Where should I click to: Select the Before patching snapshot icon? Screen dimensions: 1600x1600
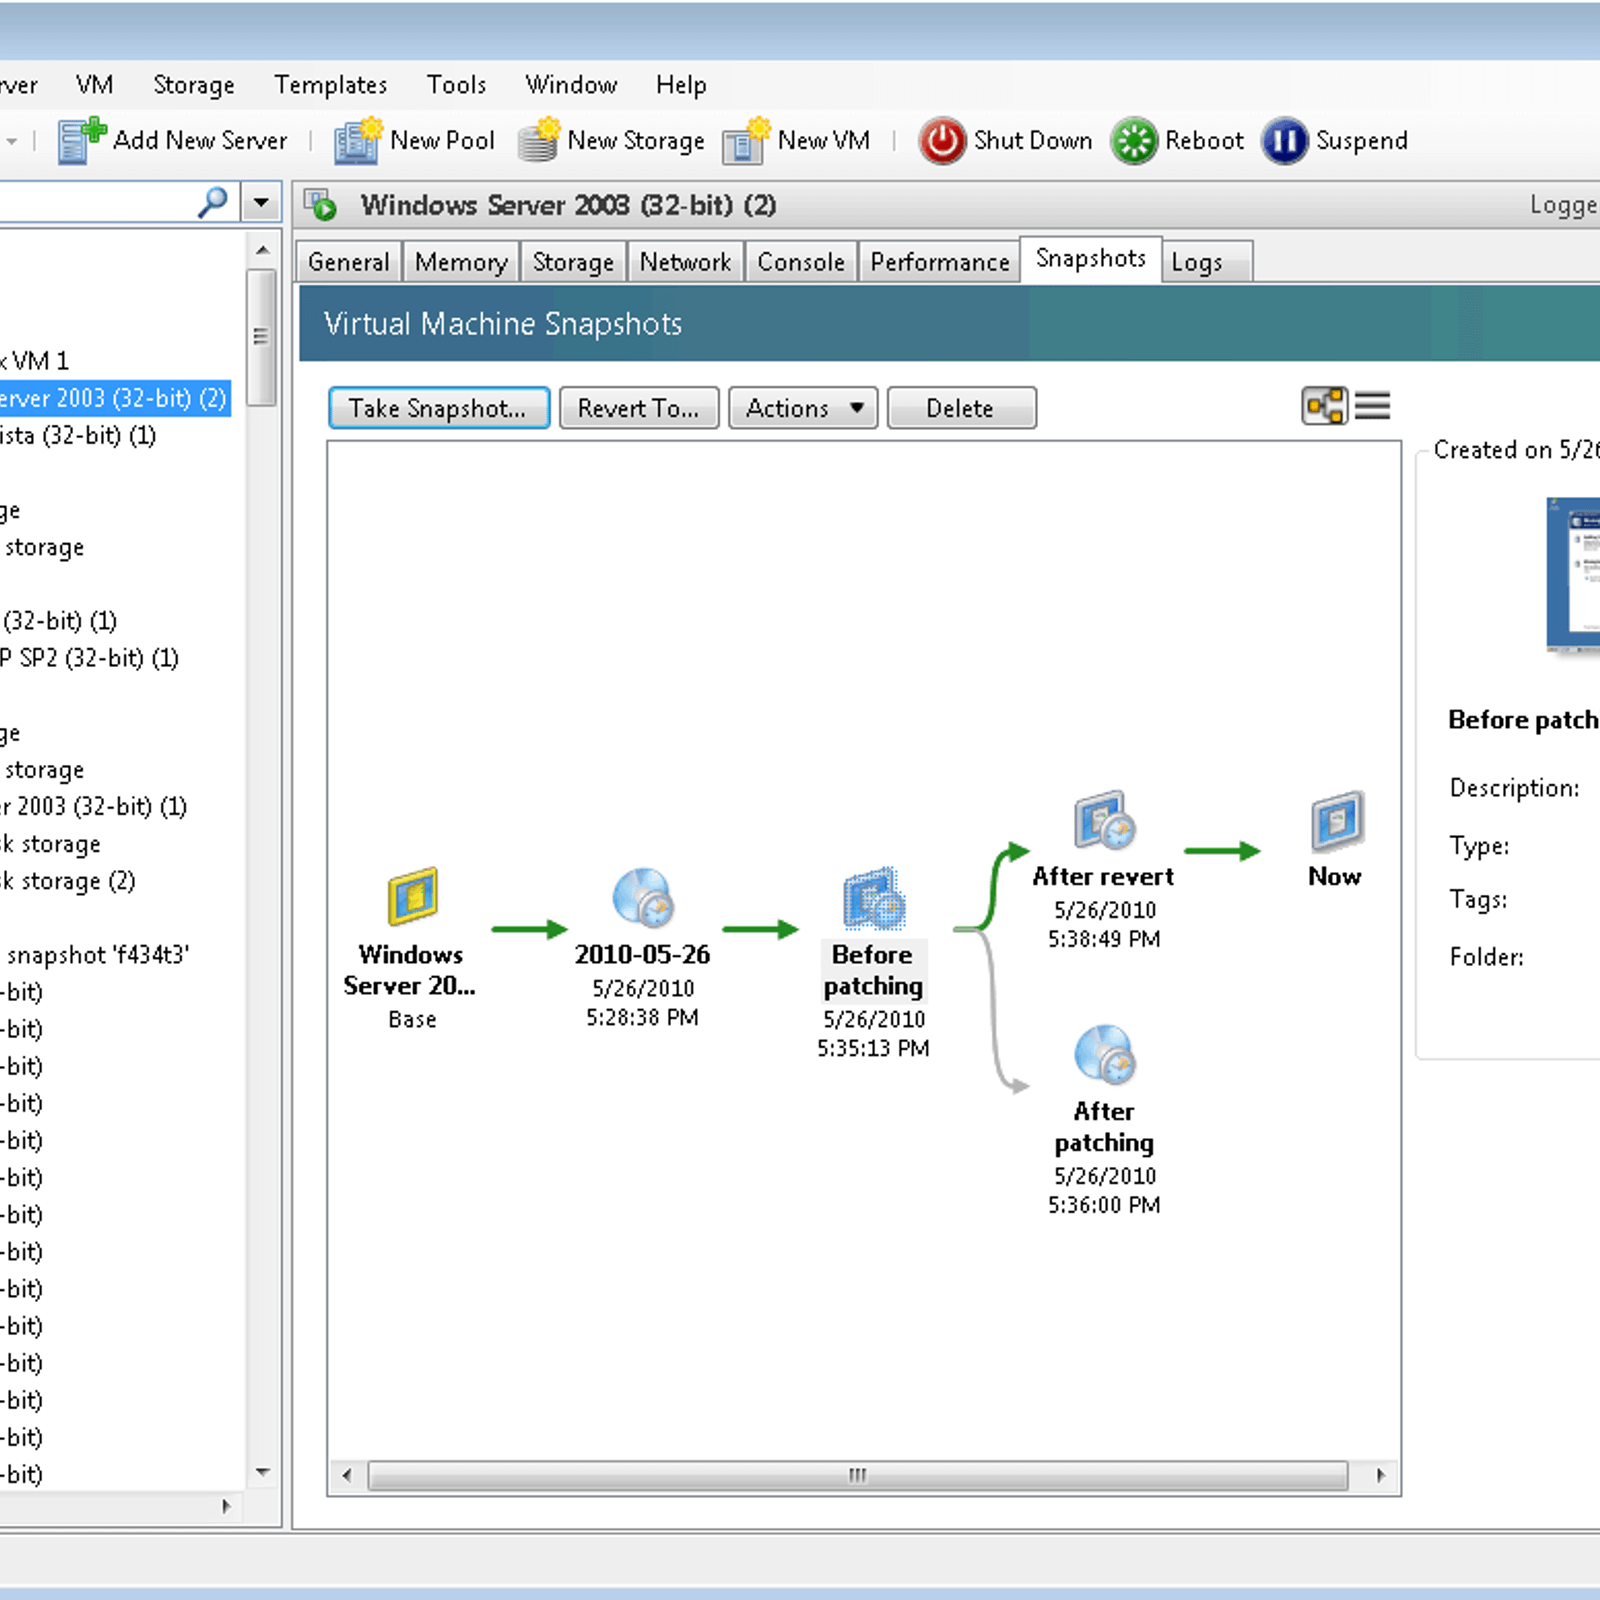pyautogui.click(x=874, y=899)
